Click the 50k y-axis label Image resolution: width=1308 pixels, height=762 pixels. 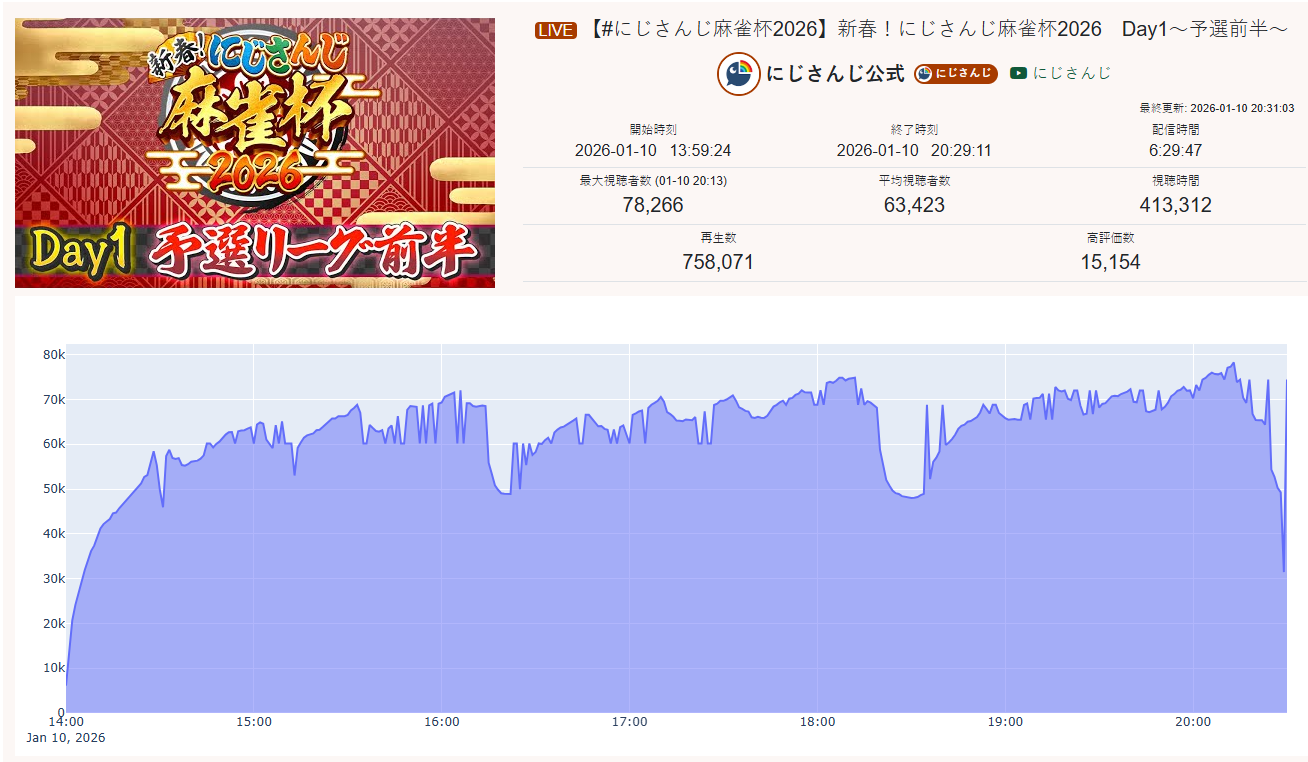pos(53,489)
